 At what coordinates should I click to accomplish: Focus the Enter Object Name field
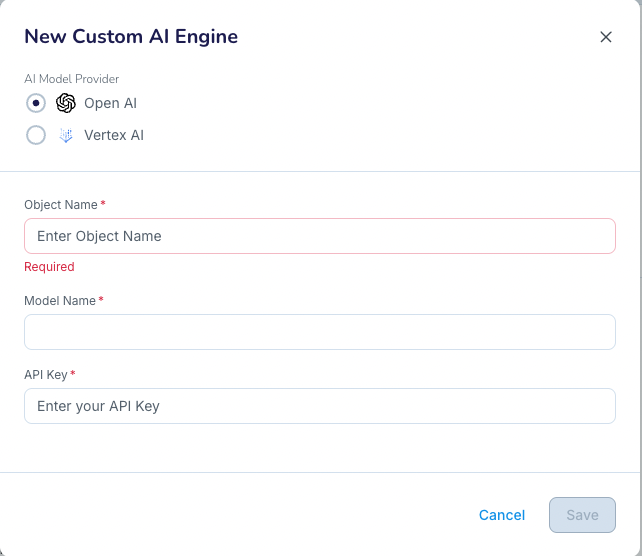pos(319,236)
